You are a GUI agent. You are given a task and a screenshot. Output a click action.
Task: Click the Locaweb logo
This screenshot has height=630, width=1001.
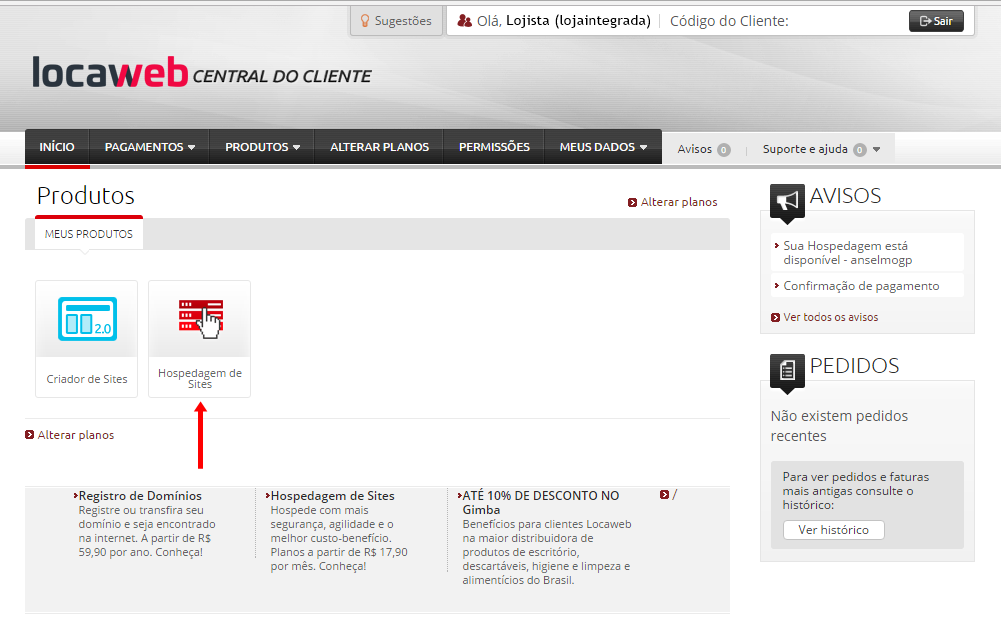(x=110, y=72)
